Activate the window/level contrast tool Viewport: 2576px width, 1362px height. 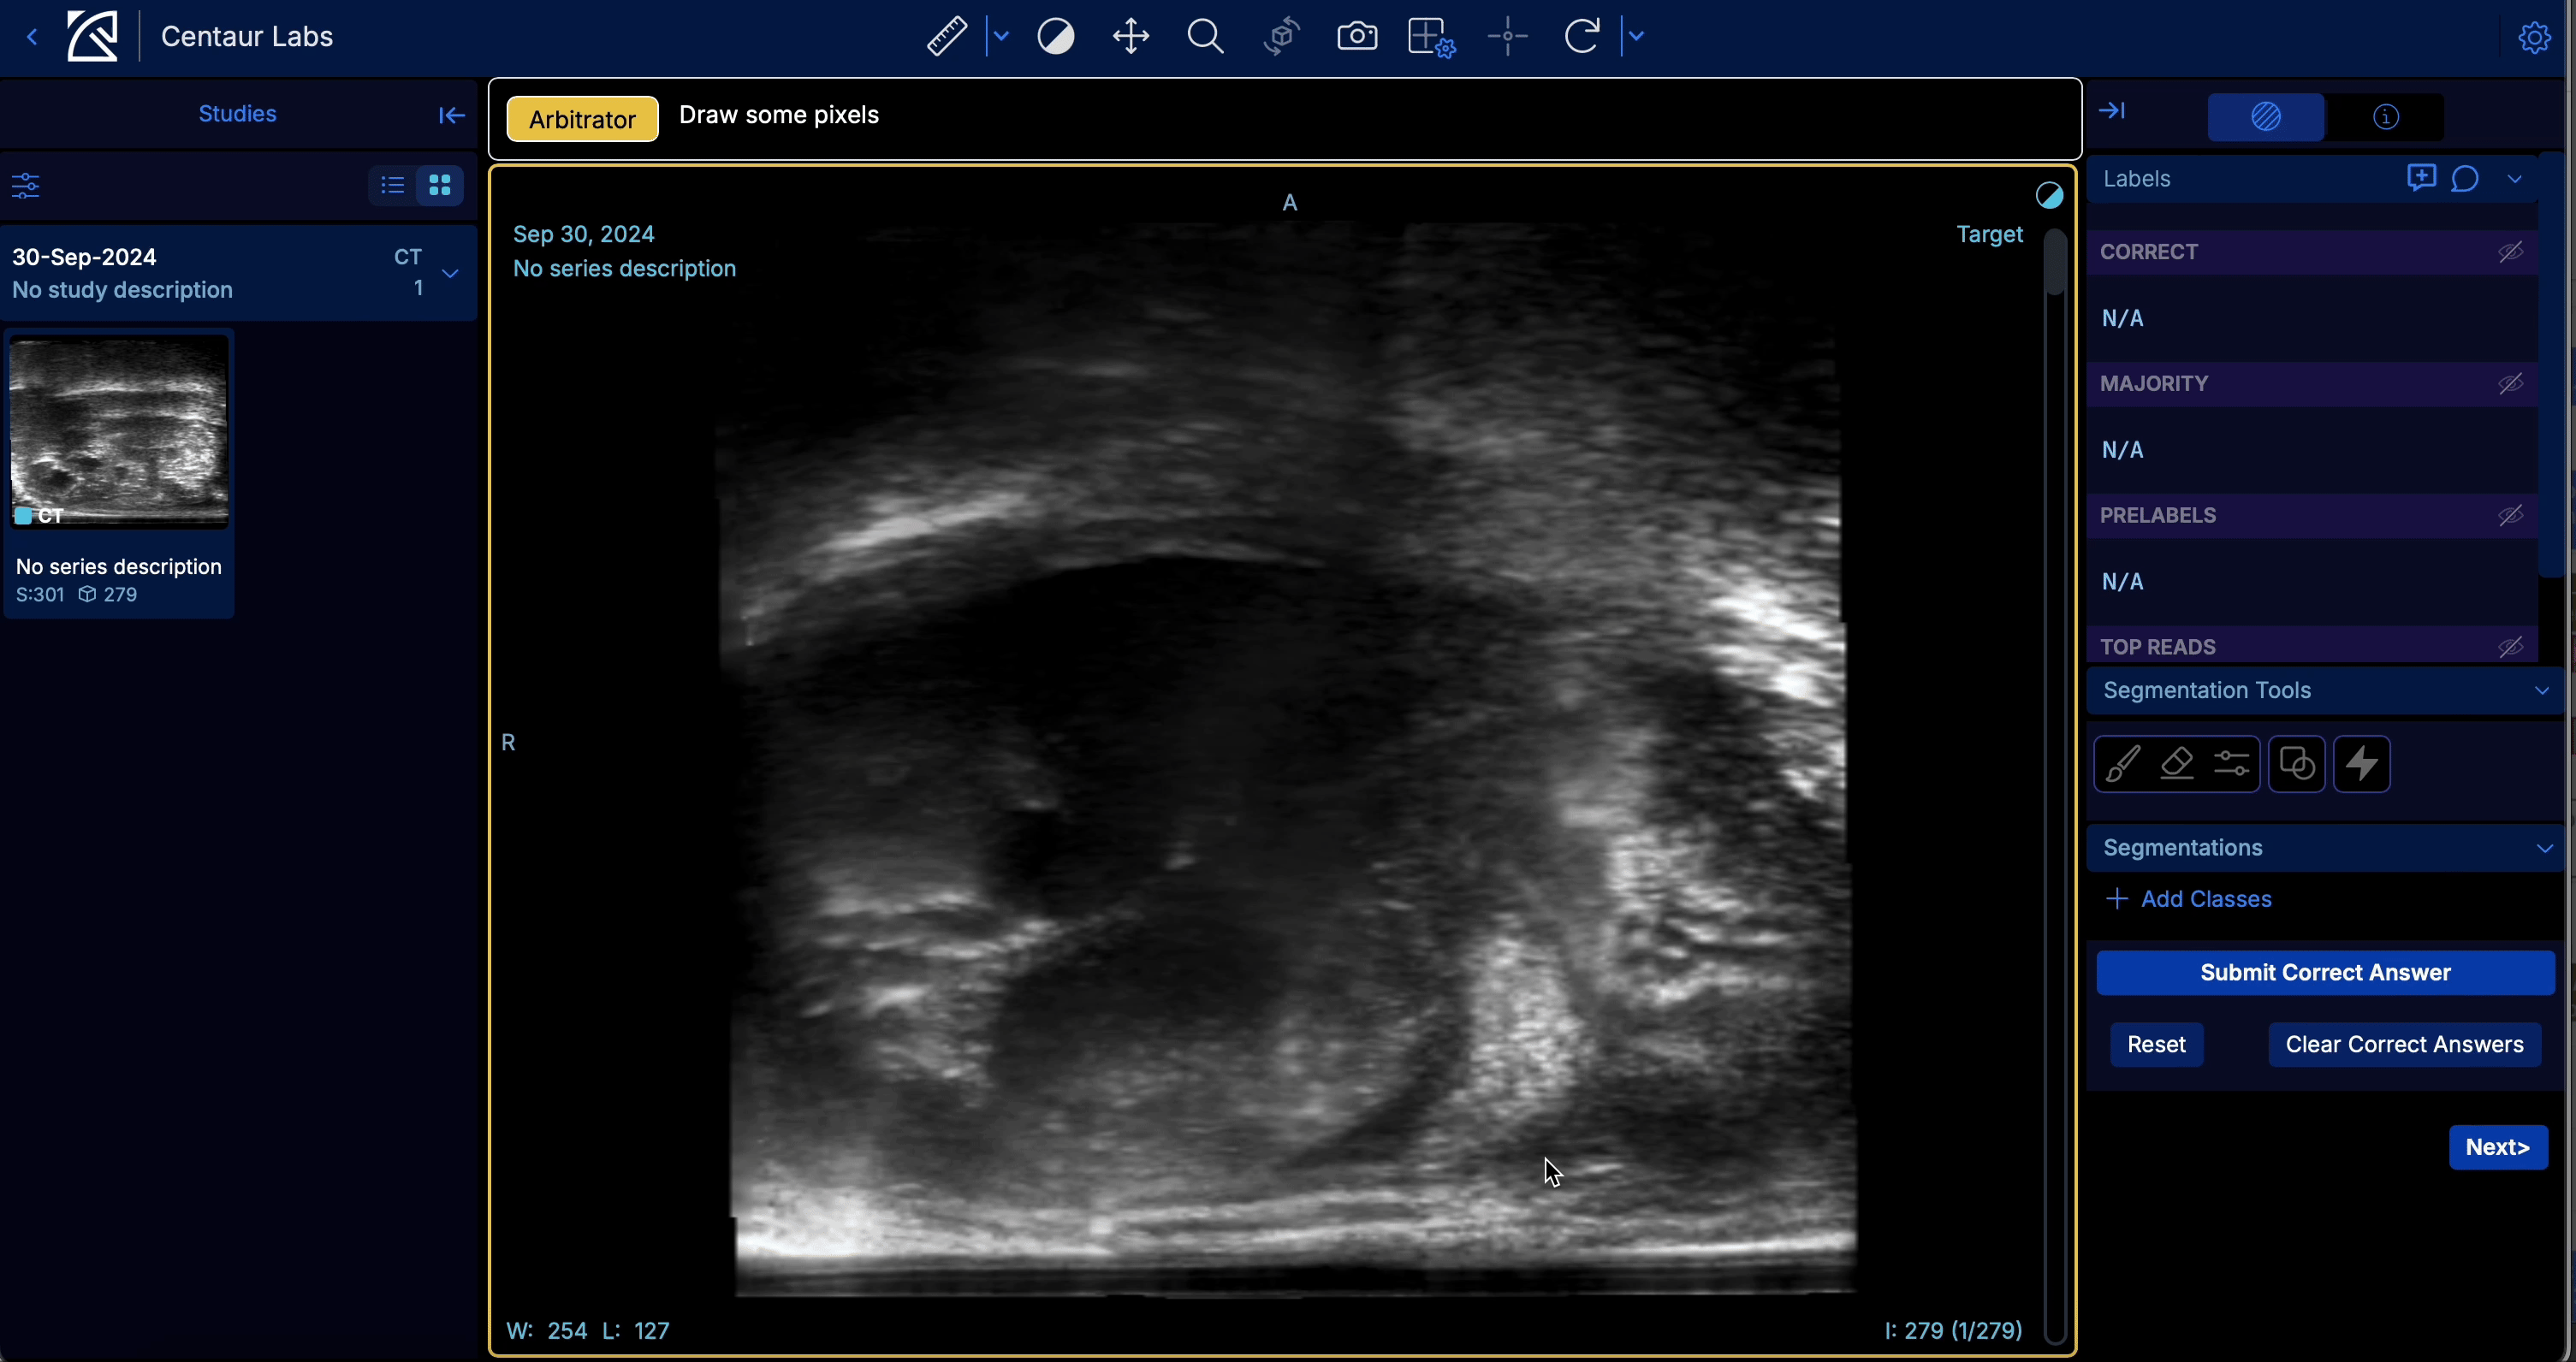1056,36
